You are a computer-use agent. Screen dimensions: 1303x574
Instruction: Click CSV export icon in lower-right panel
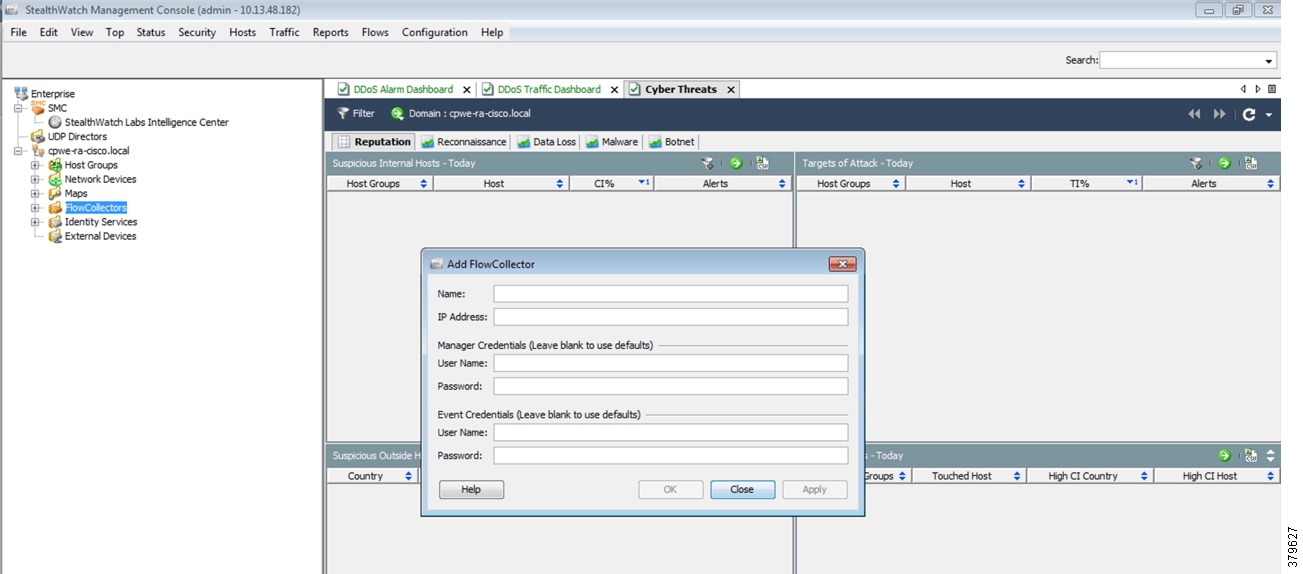pyautogui.click(x=1250, y=455)
